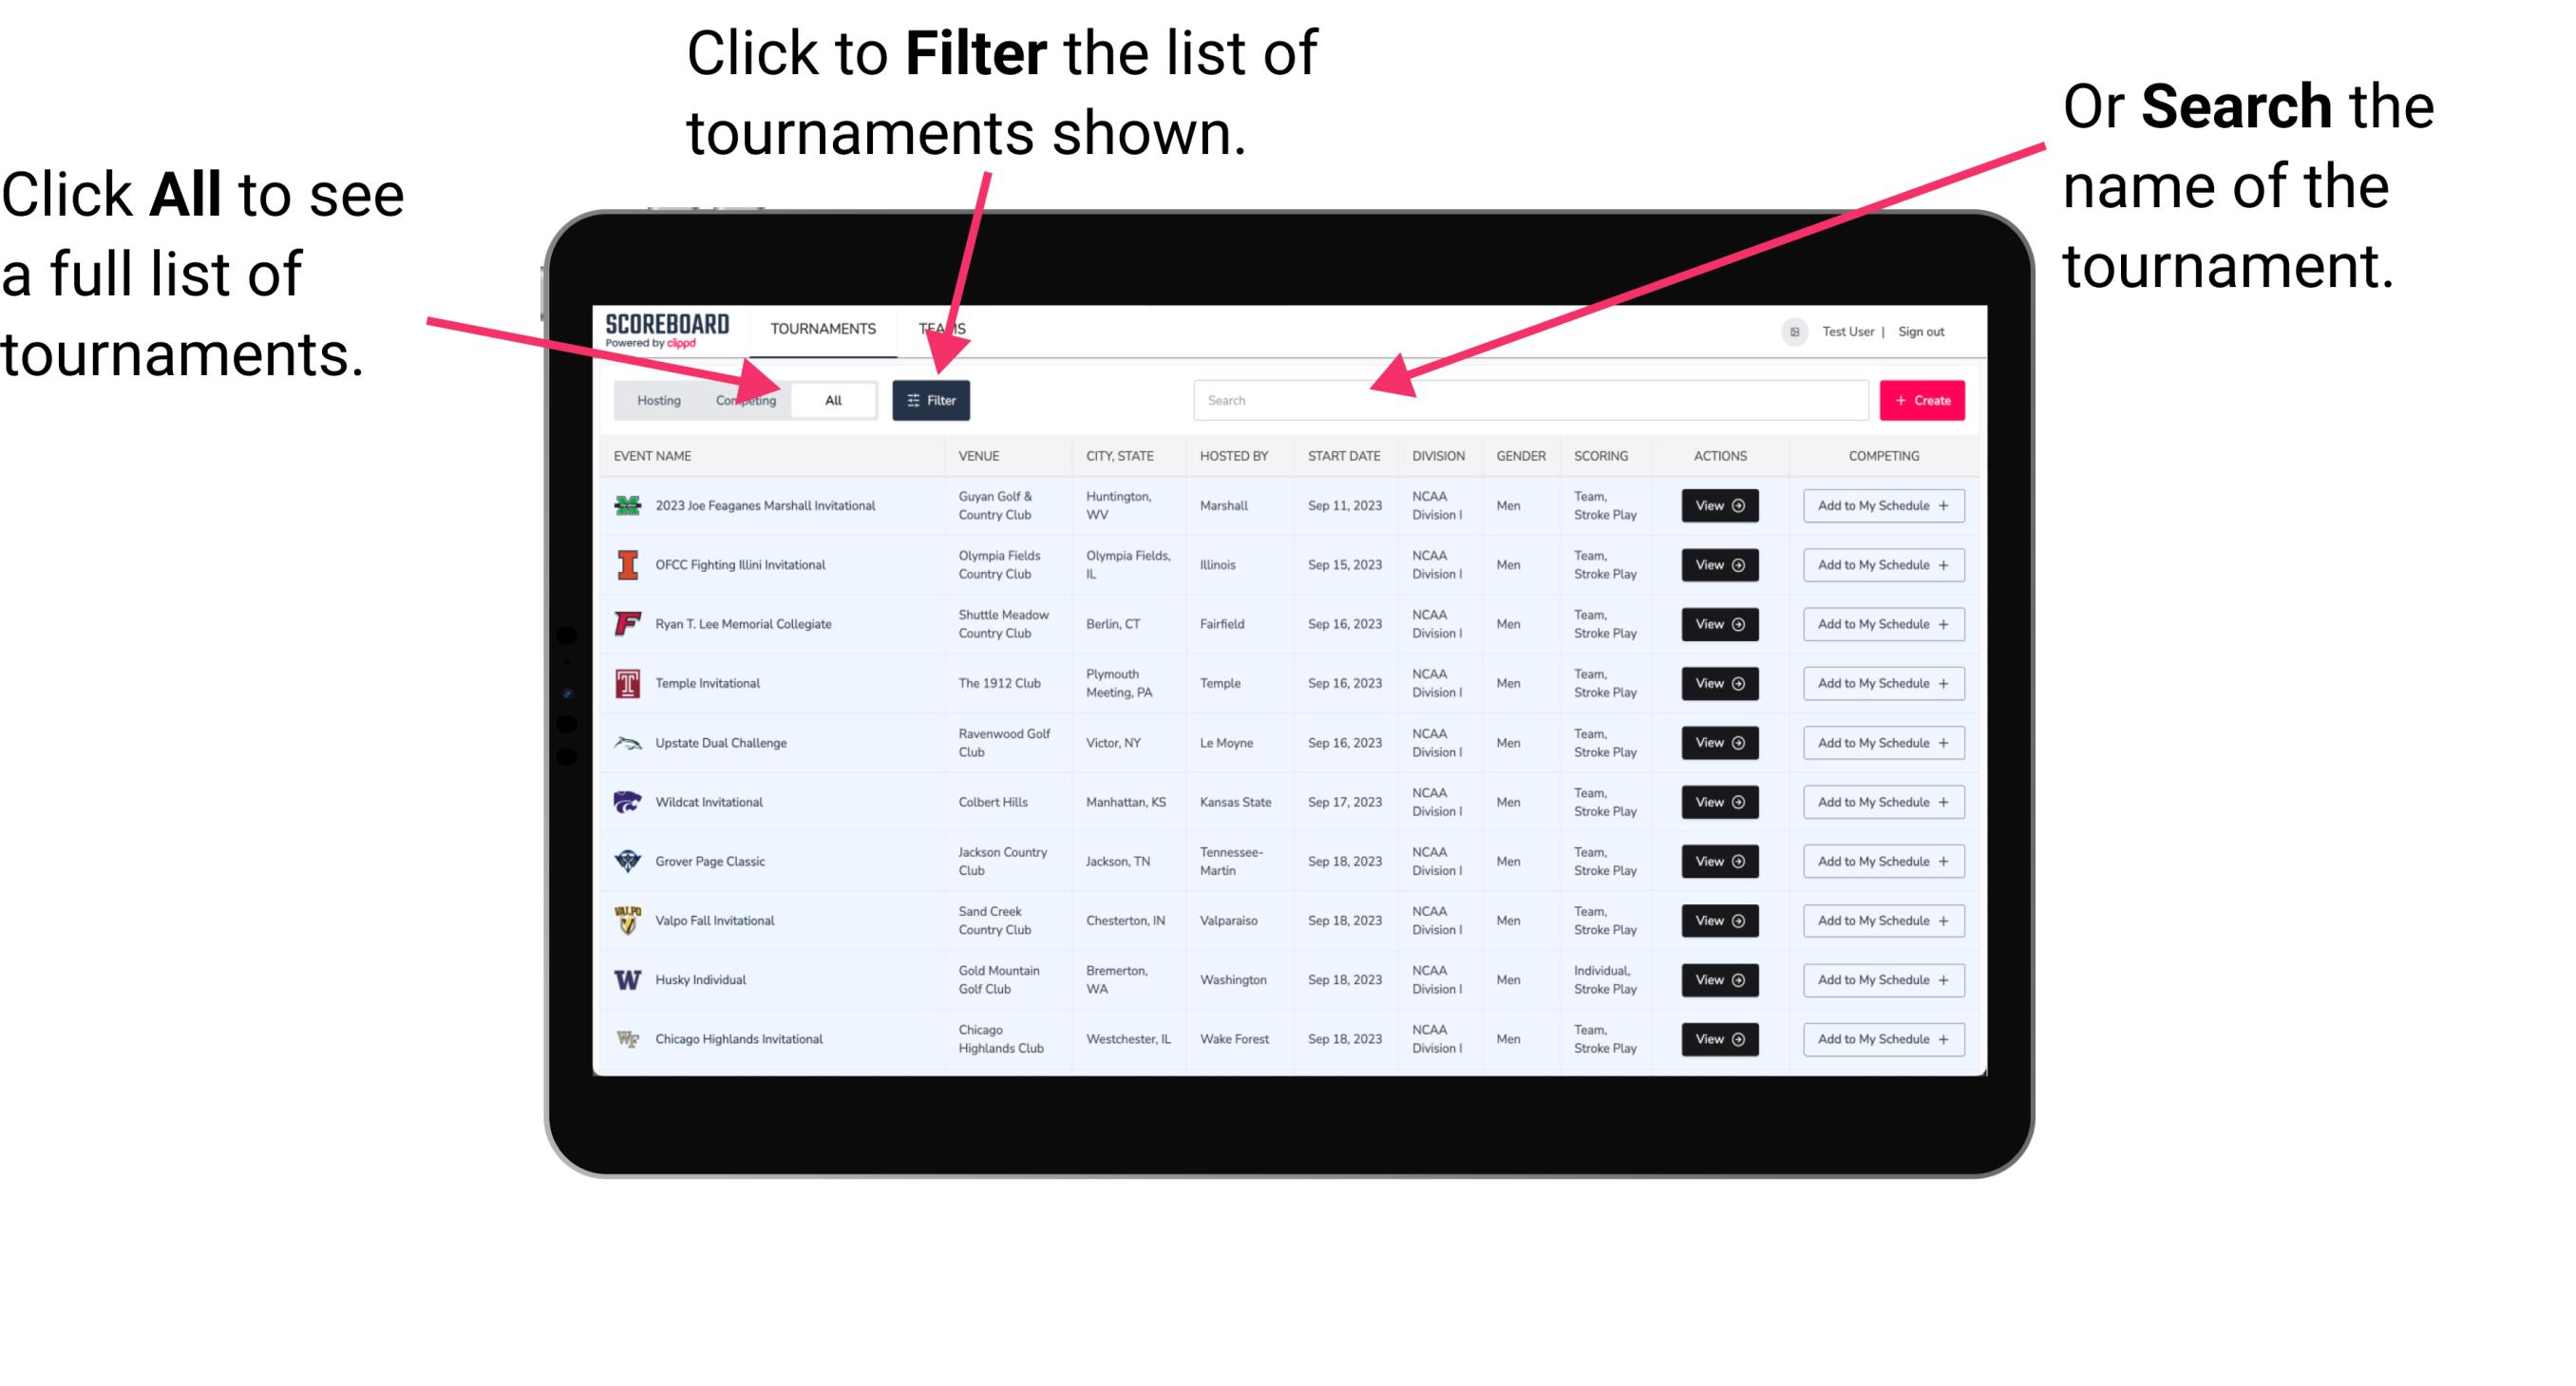Click the Illinois Fighting Illini team icon
Image resolution: width=2576 pixels, height=1386 pixels.
pos(628,567)
